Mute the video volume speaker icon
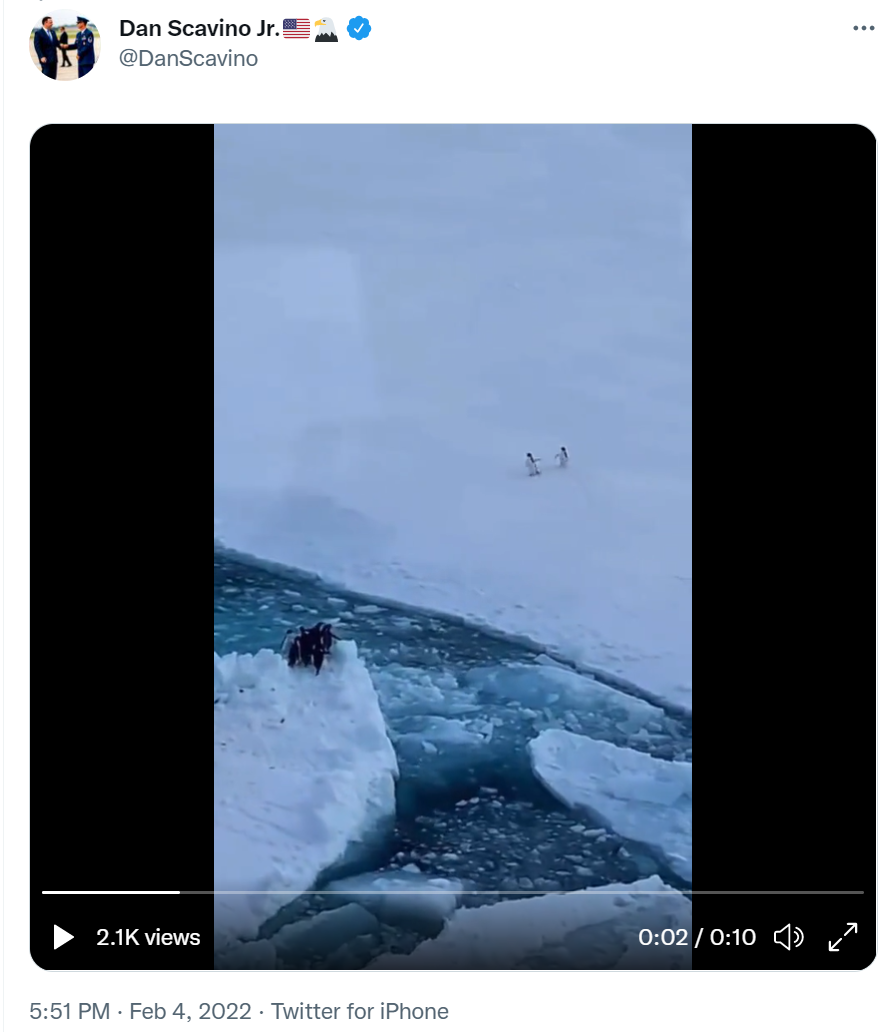Screen dimensions: 894x1032 [x=788, y=937]
